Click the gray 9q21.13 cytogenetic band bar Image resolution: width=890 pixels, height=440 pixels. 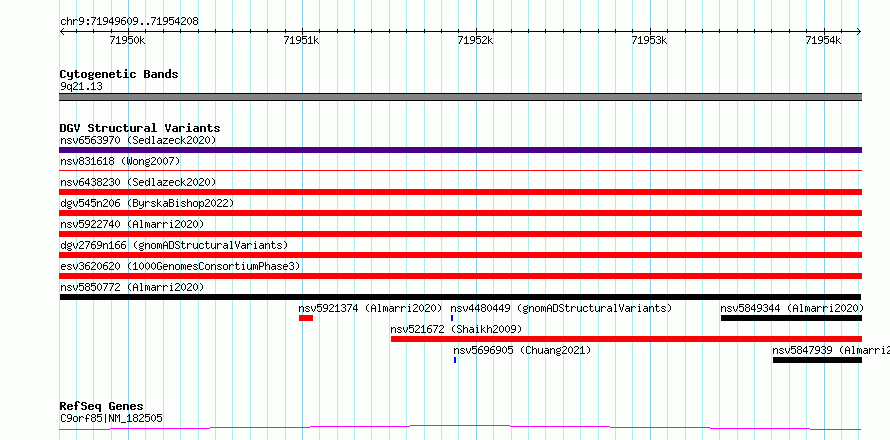pos(460,97)
